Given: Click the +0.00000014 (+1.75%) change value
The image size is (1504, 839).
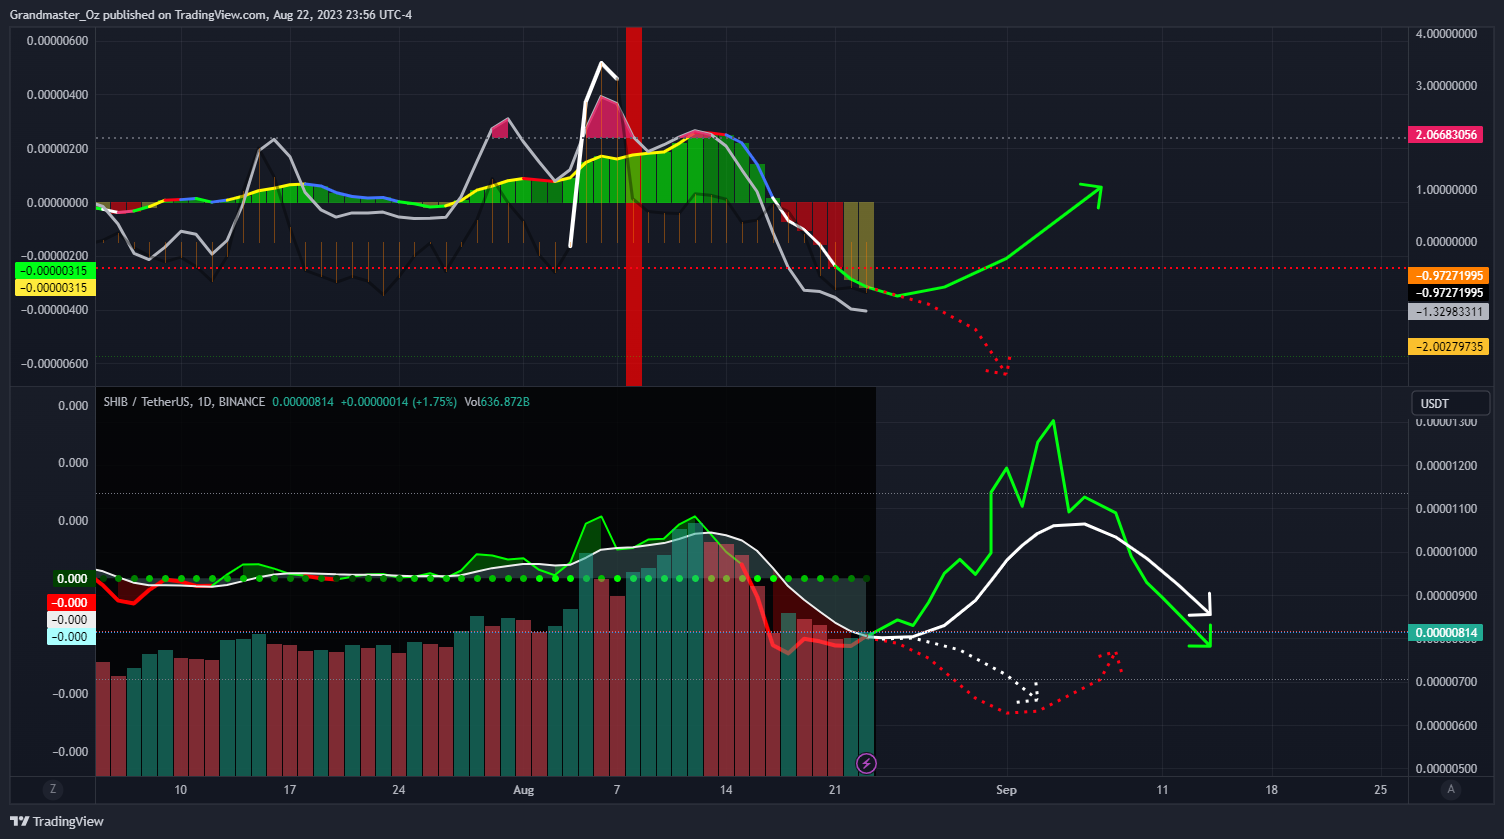Looking at the screenshot, I should 398,402.
